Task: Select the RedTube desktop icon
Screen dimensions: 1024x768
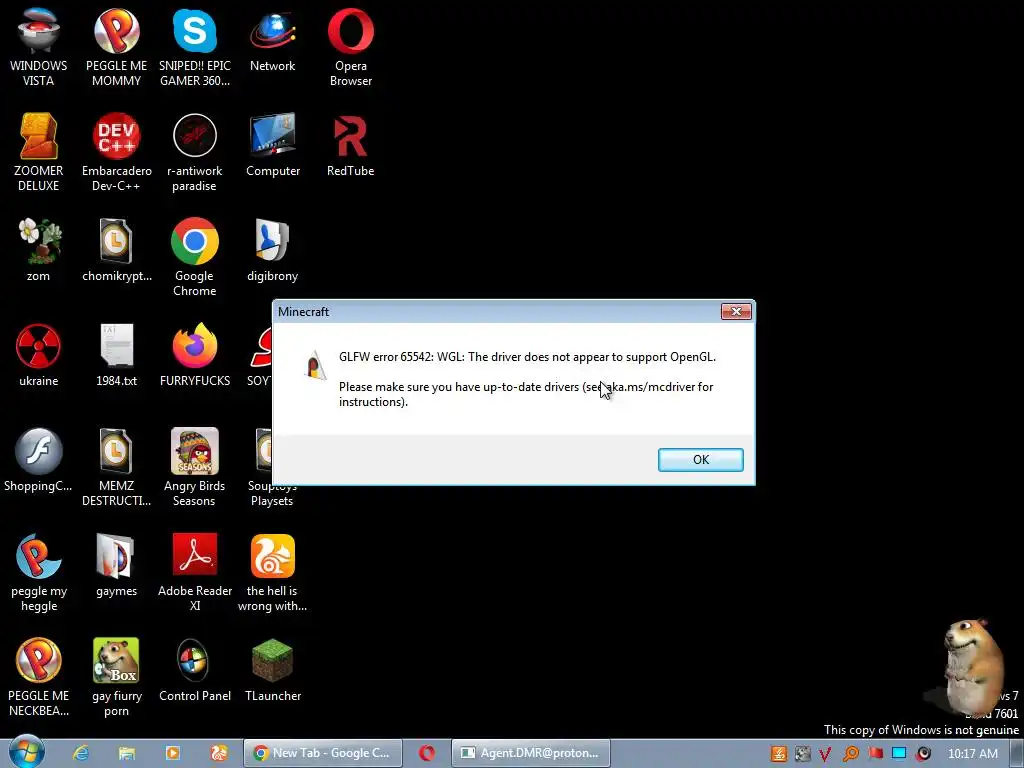Action: pyautogui.click(x=351, y=145)
